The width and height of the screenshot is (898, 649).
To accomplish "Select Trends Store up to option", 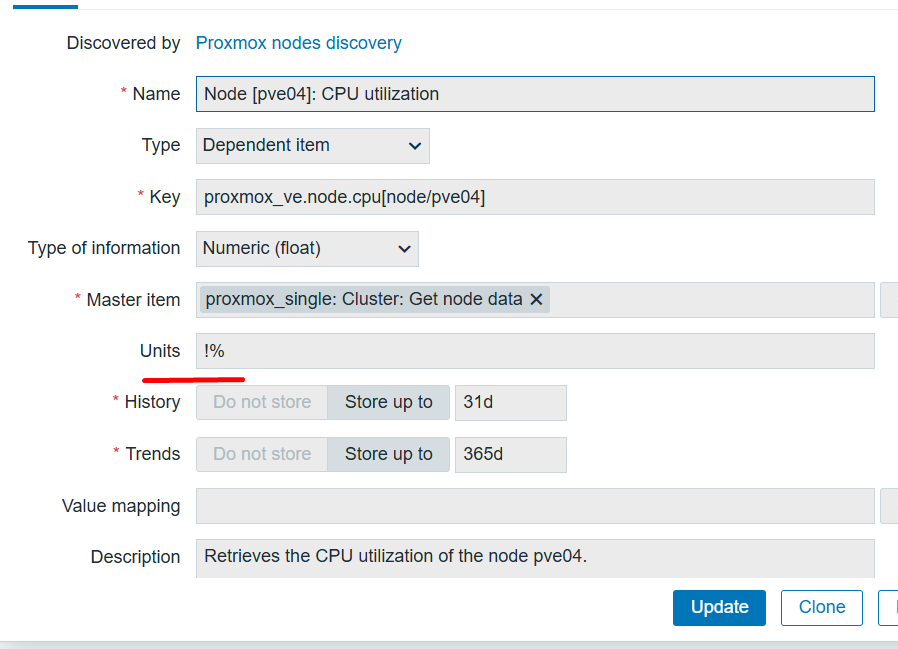I will click(x=388, y=454).
